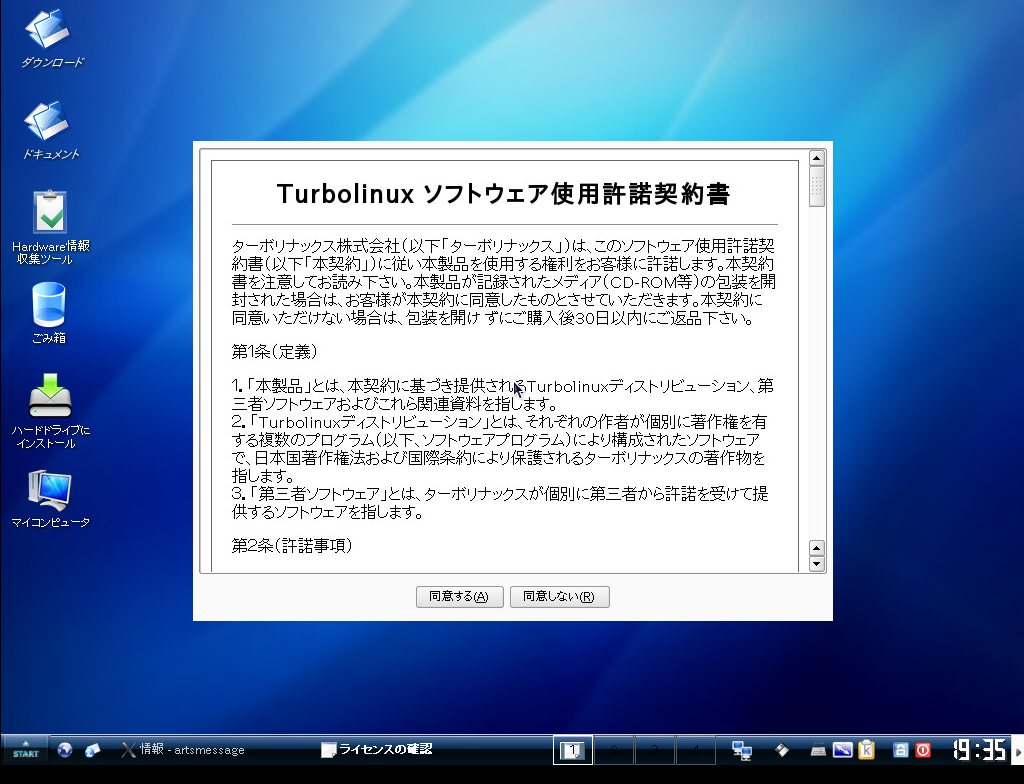Open the mail client icon in taskbar
Screen dimensions: 1024x784
pyautogui.click(x=92, y=749)
